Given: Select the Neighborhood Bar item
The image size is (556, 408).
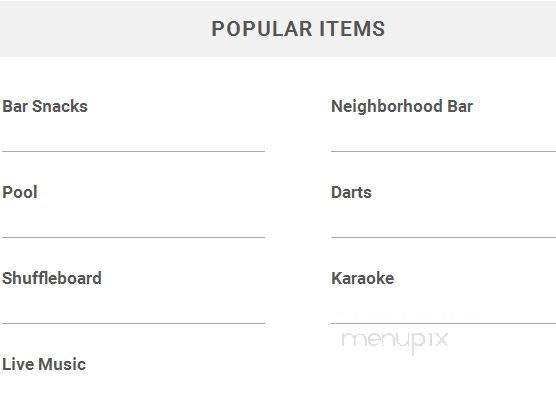Looking at the screenshot, I should (402, 106).
